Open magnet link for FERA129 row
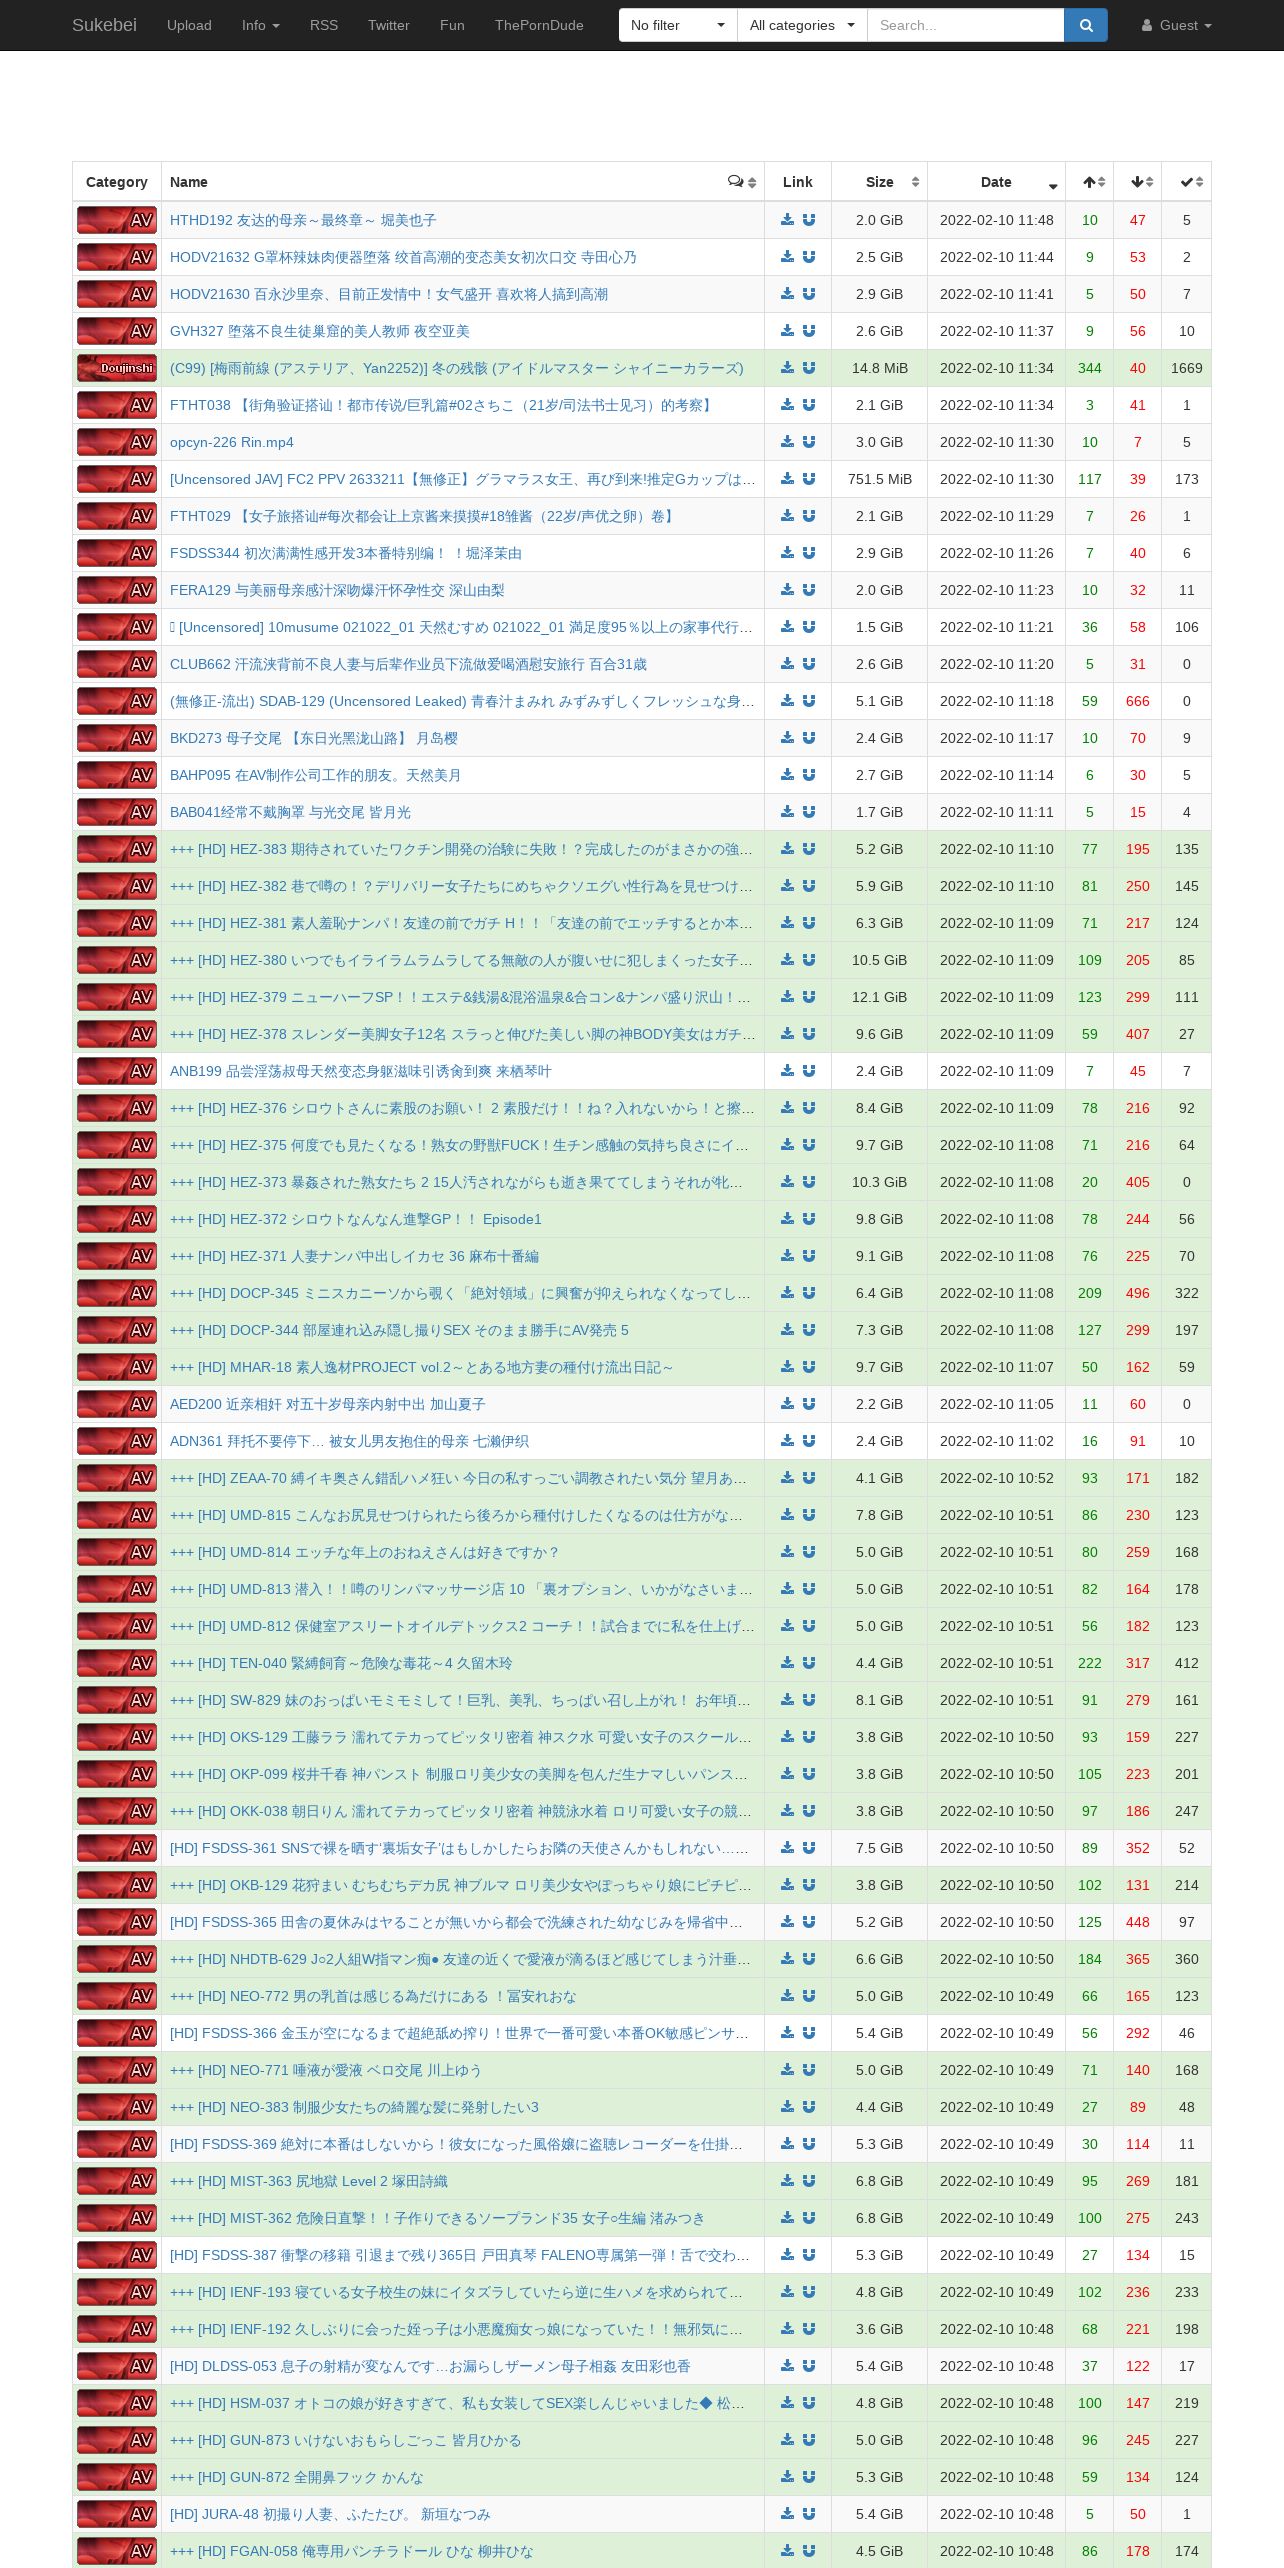Screen dimensions: 1284x2568 point(809,590)
